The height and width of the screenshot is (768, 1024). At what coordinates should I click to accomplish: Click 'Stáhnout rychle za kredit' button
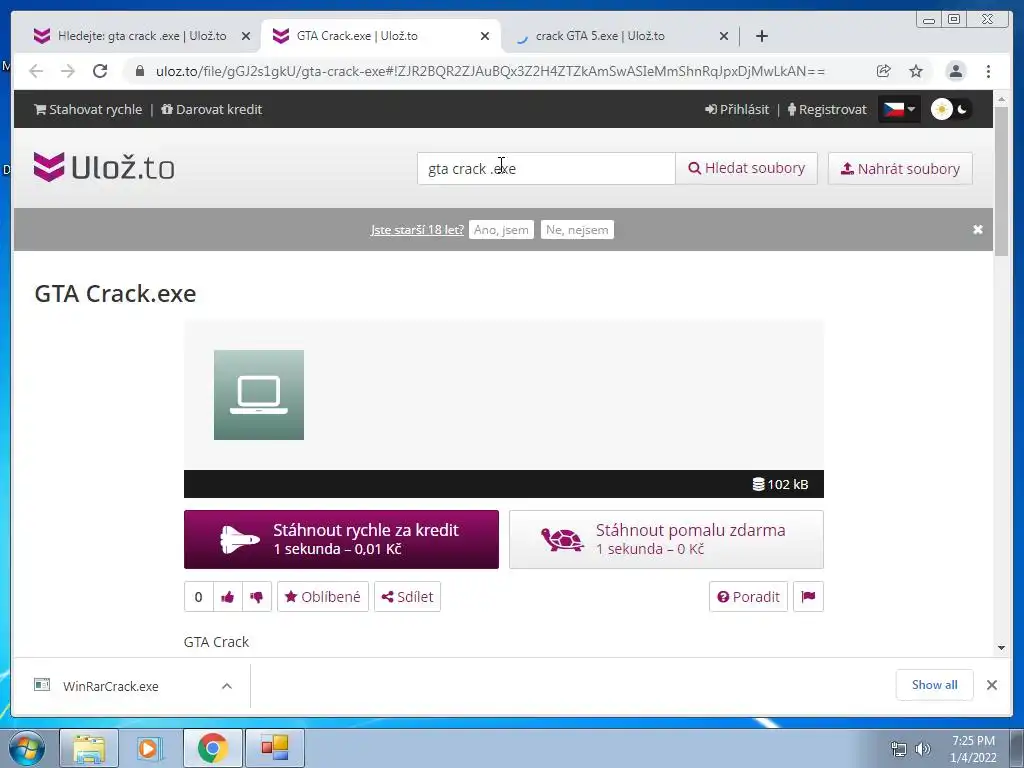(341, 539)
